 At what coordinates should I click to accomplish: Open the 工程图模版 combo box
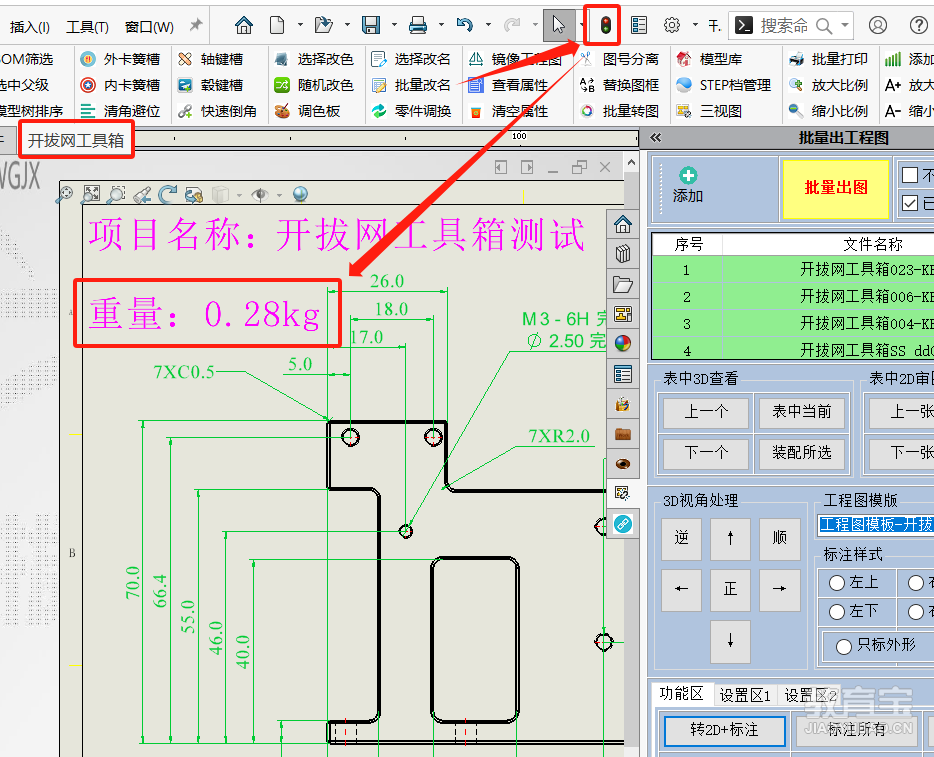pos(876,524)
